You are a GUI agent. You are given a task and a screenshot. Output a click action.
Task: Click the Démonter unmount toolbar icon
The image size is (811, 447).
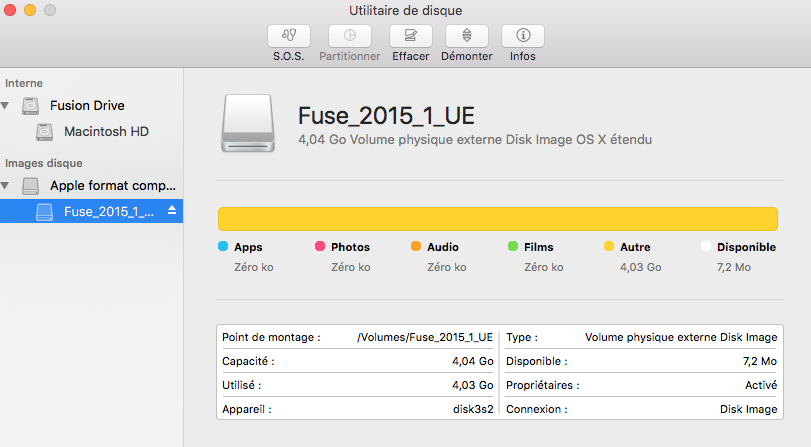pyautogui.click(x=466, y=35)
